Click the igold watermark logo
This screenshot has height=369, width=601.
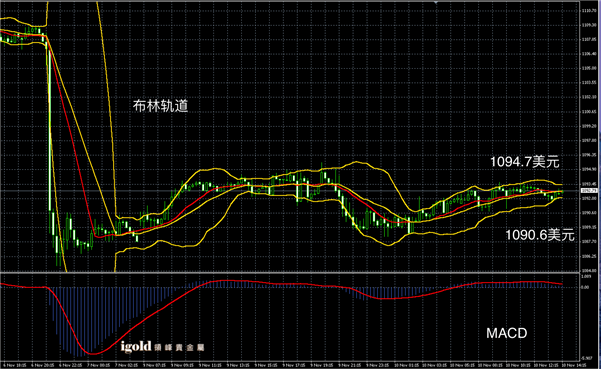tap(136, 347)
